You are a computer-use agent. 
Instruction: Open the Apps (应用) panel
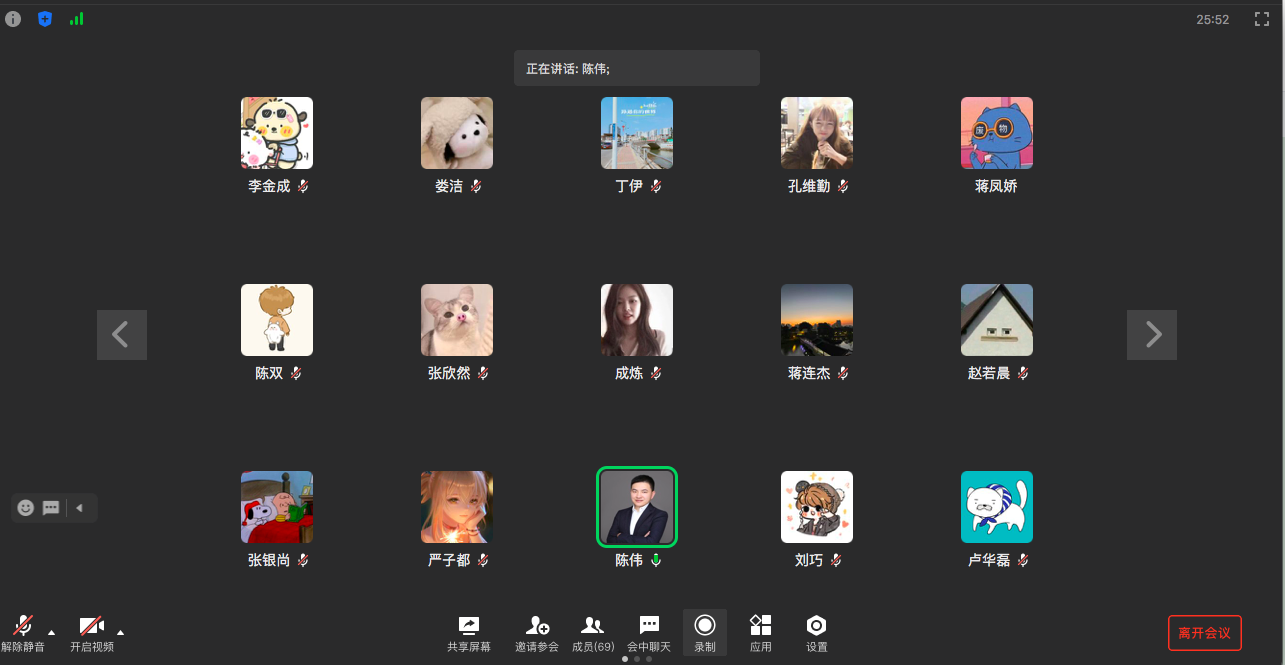point(761,633)
